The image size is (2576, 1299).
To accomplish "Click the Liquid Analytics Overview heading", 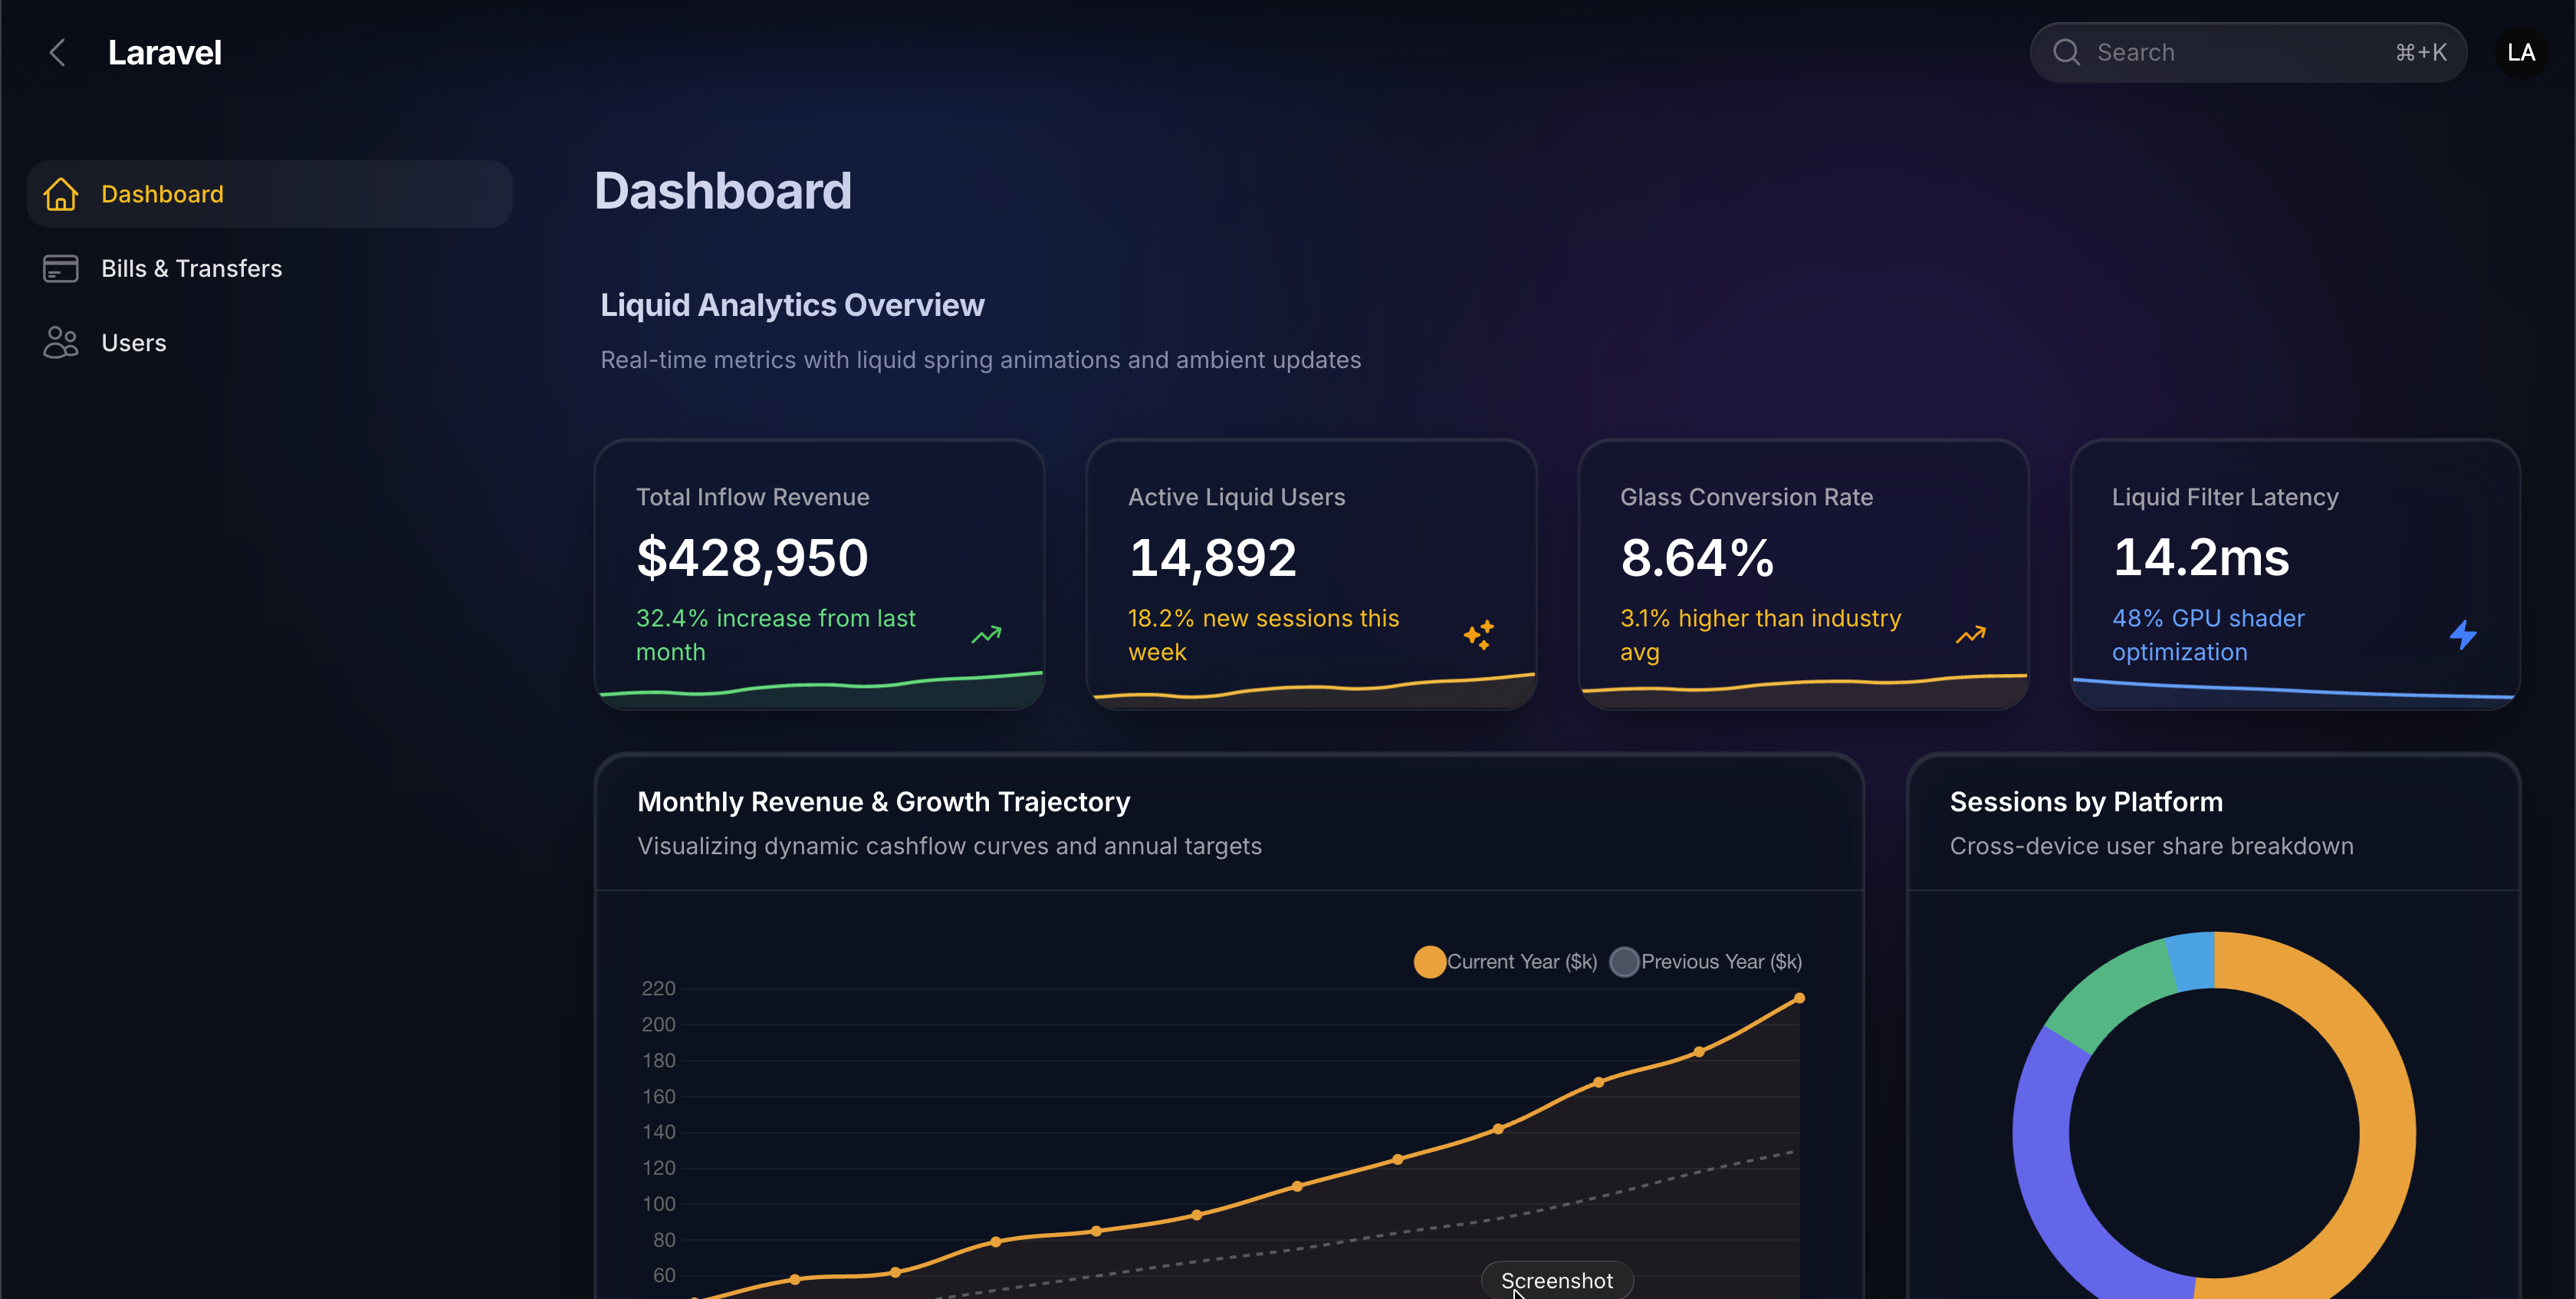I will [x=792, y=305].
